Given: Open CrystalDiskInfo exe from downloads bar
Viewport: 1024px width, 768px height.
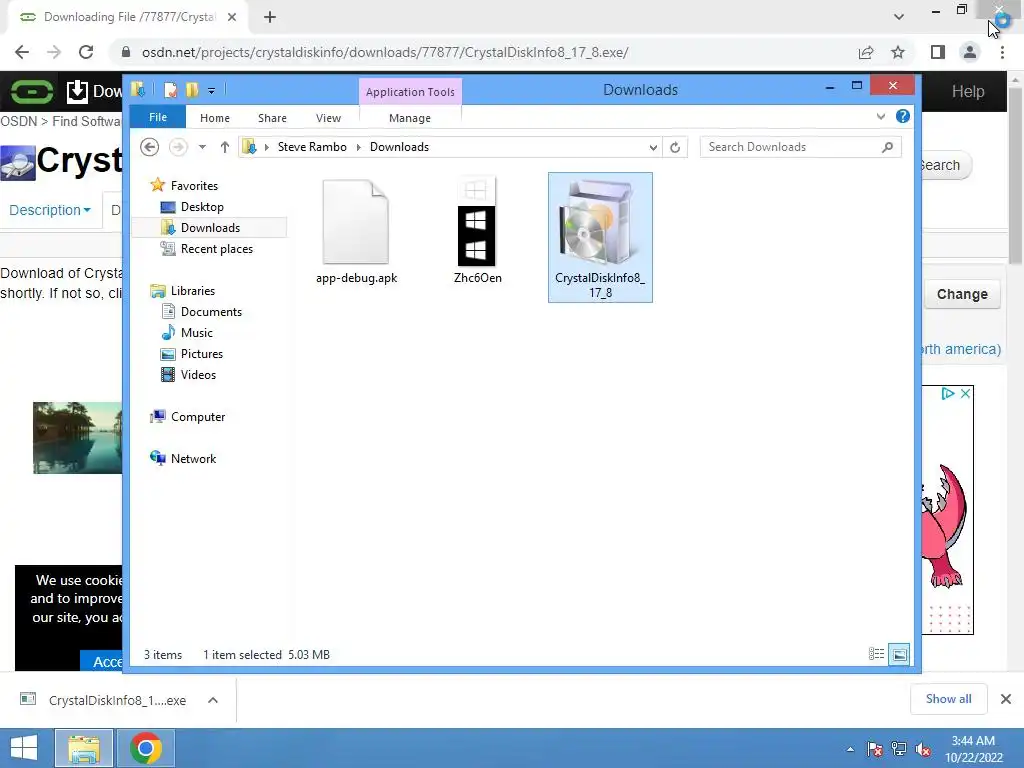Looking at the screenshot, I should tap(117, 700).
